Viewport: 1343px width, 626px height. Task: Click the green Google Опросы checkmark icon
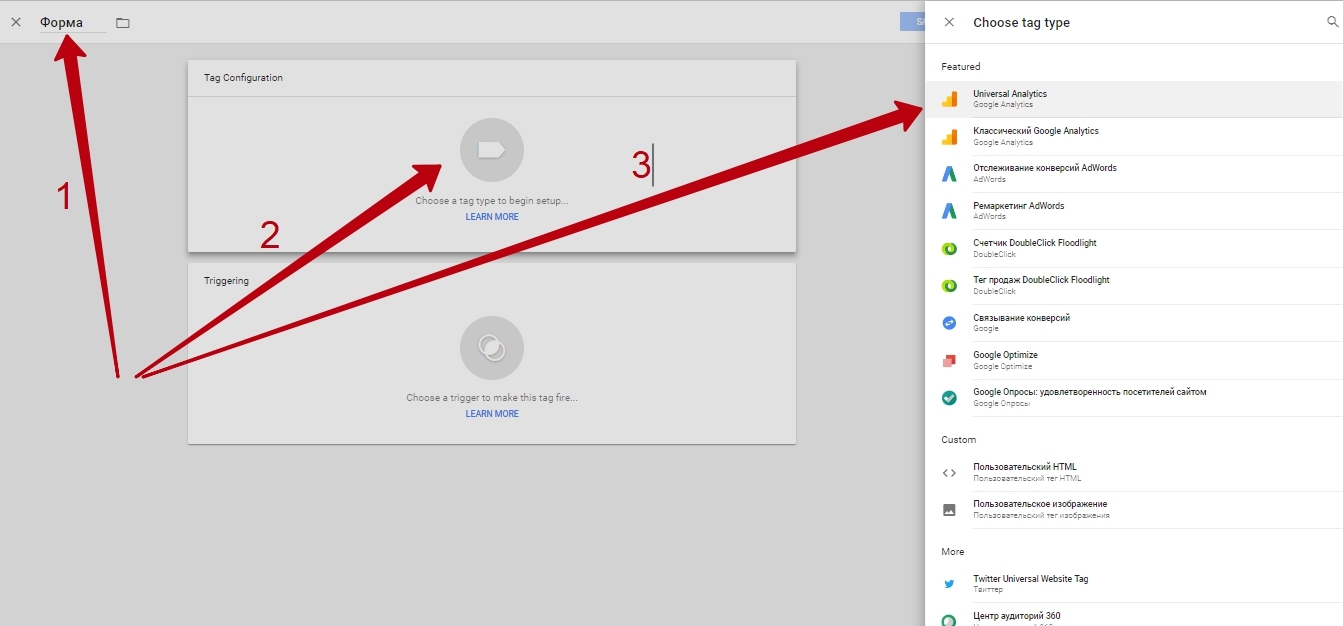[949, 398]
